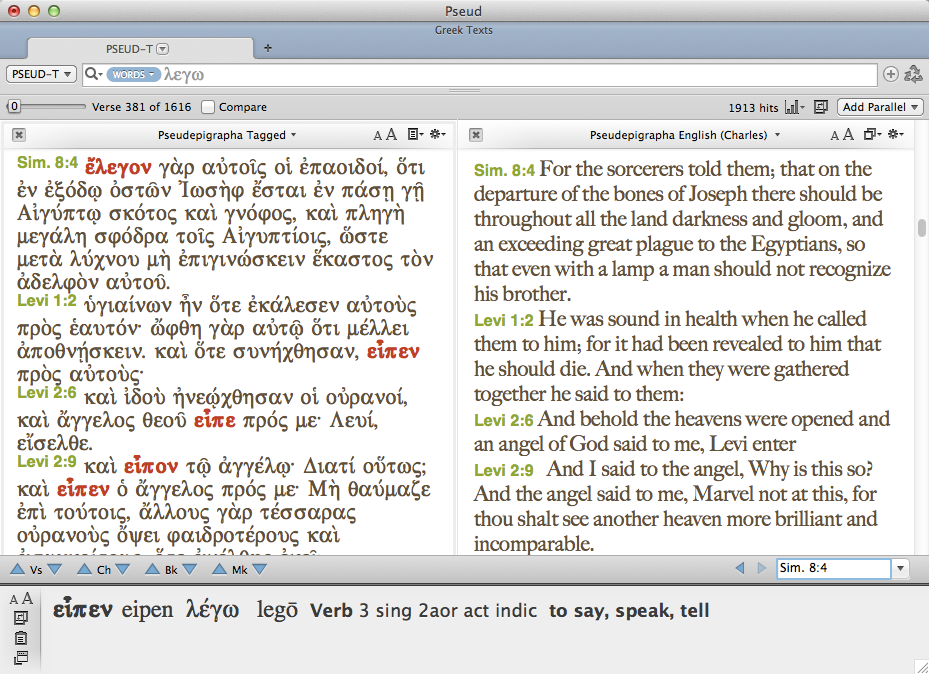
Task: Click Levi 2:9 reference in the English pane
Action: (x=504, y=470)
